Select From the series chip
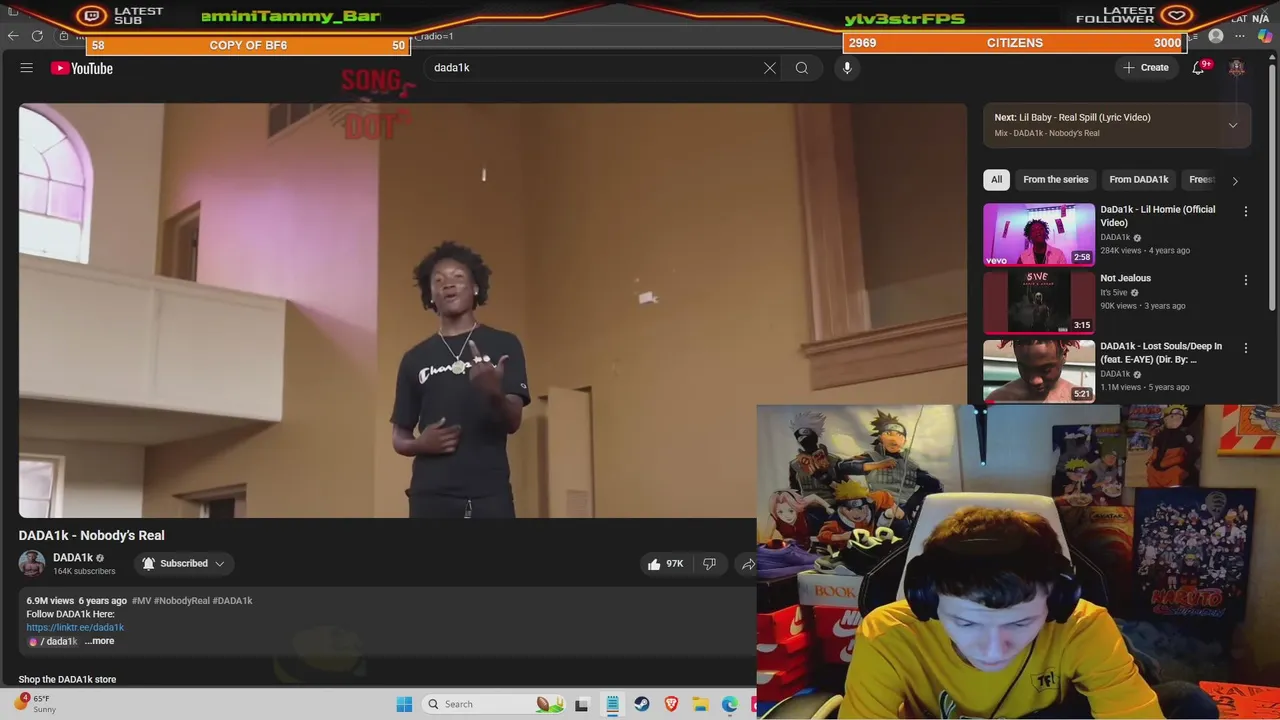This screenshot has width=1280, height=720. pos(1055,180)
